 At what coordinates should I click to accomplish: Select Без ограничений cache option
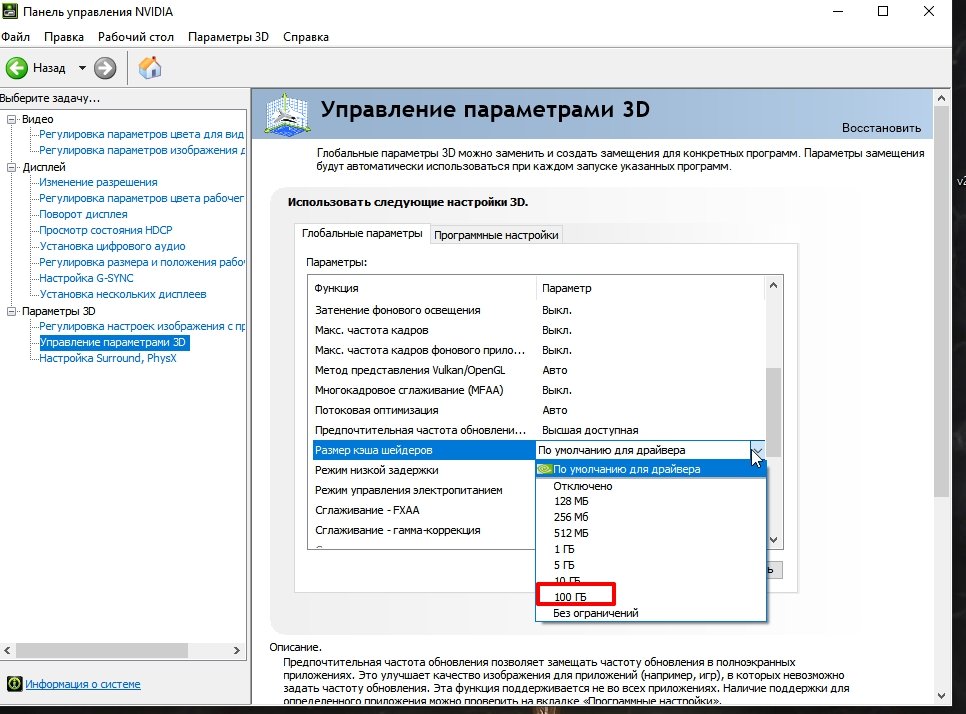595,613
